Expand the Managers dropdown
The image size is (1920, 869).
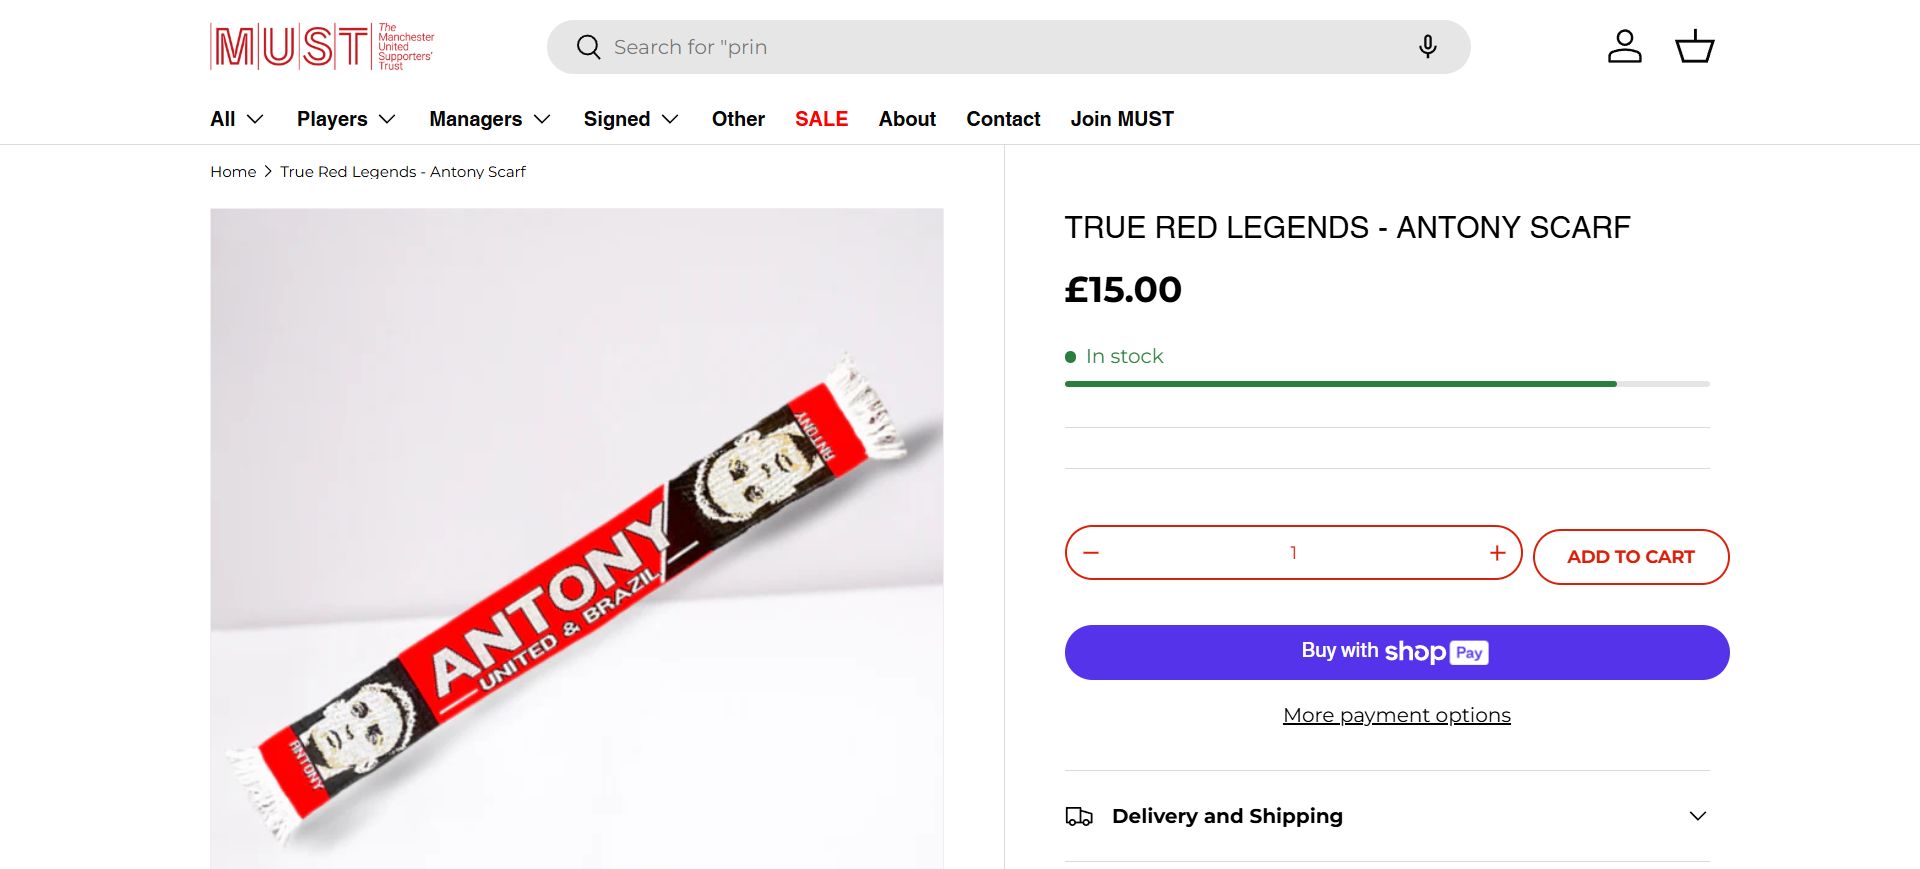490,119
